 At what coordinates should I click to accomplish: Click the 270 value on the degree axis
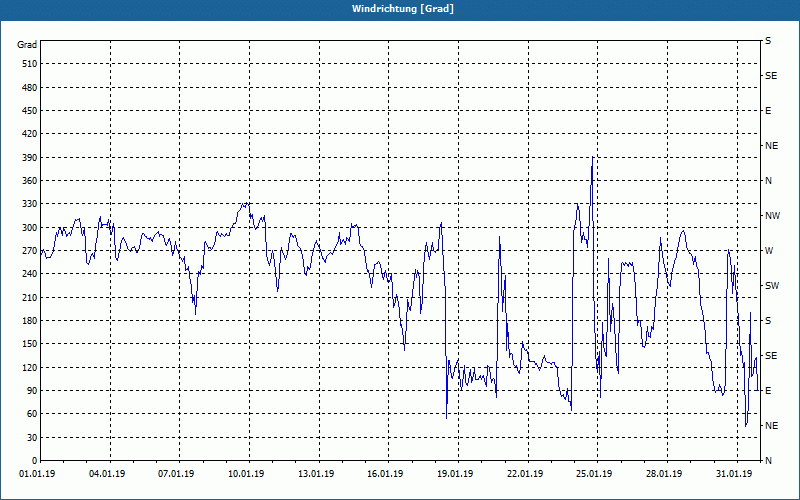point(30,251)
